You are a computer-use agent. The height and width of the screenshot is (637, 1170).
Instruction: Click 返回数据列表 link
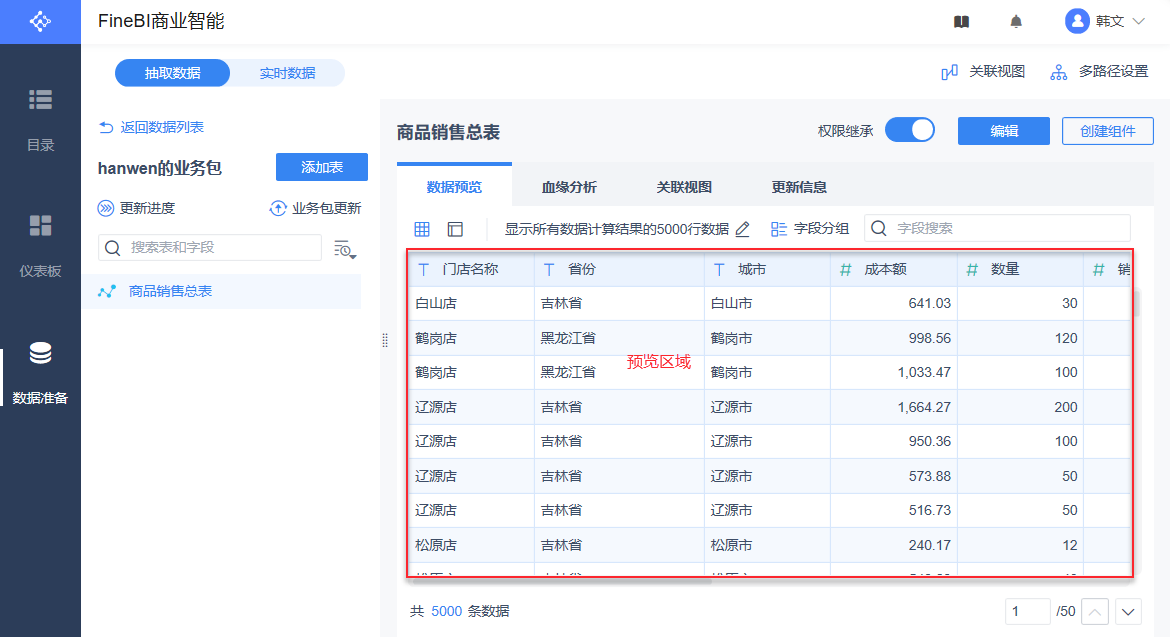(152, 127)
